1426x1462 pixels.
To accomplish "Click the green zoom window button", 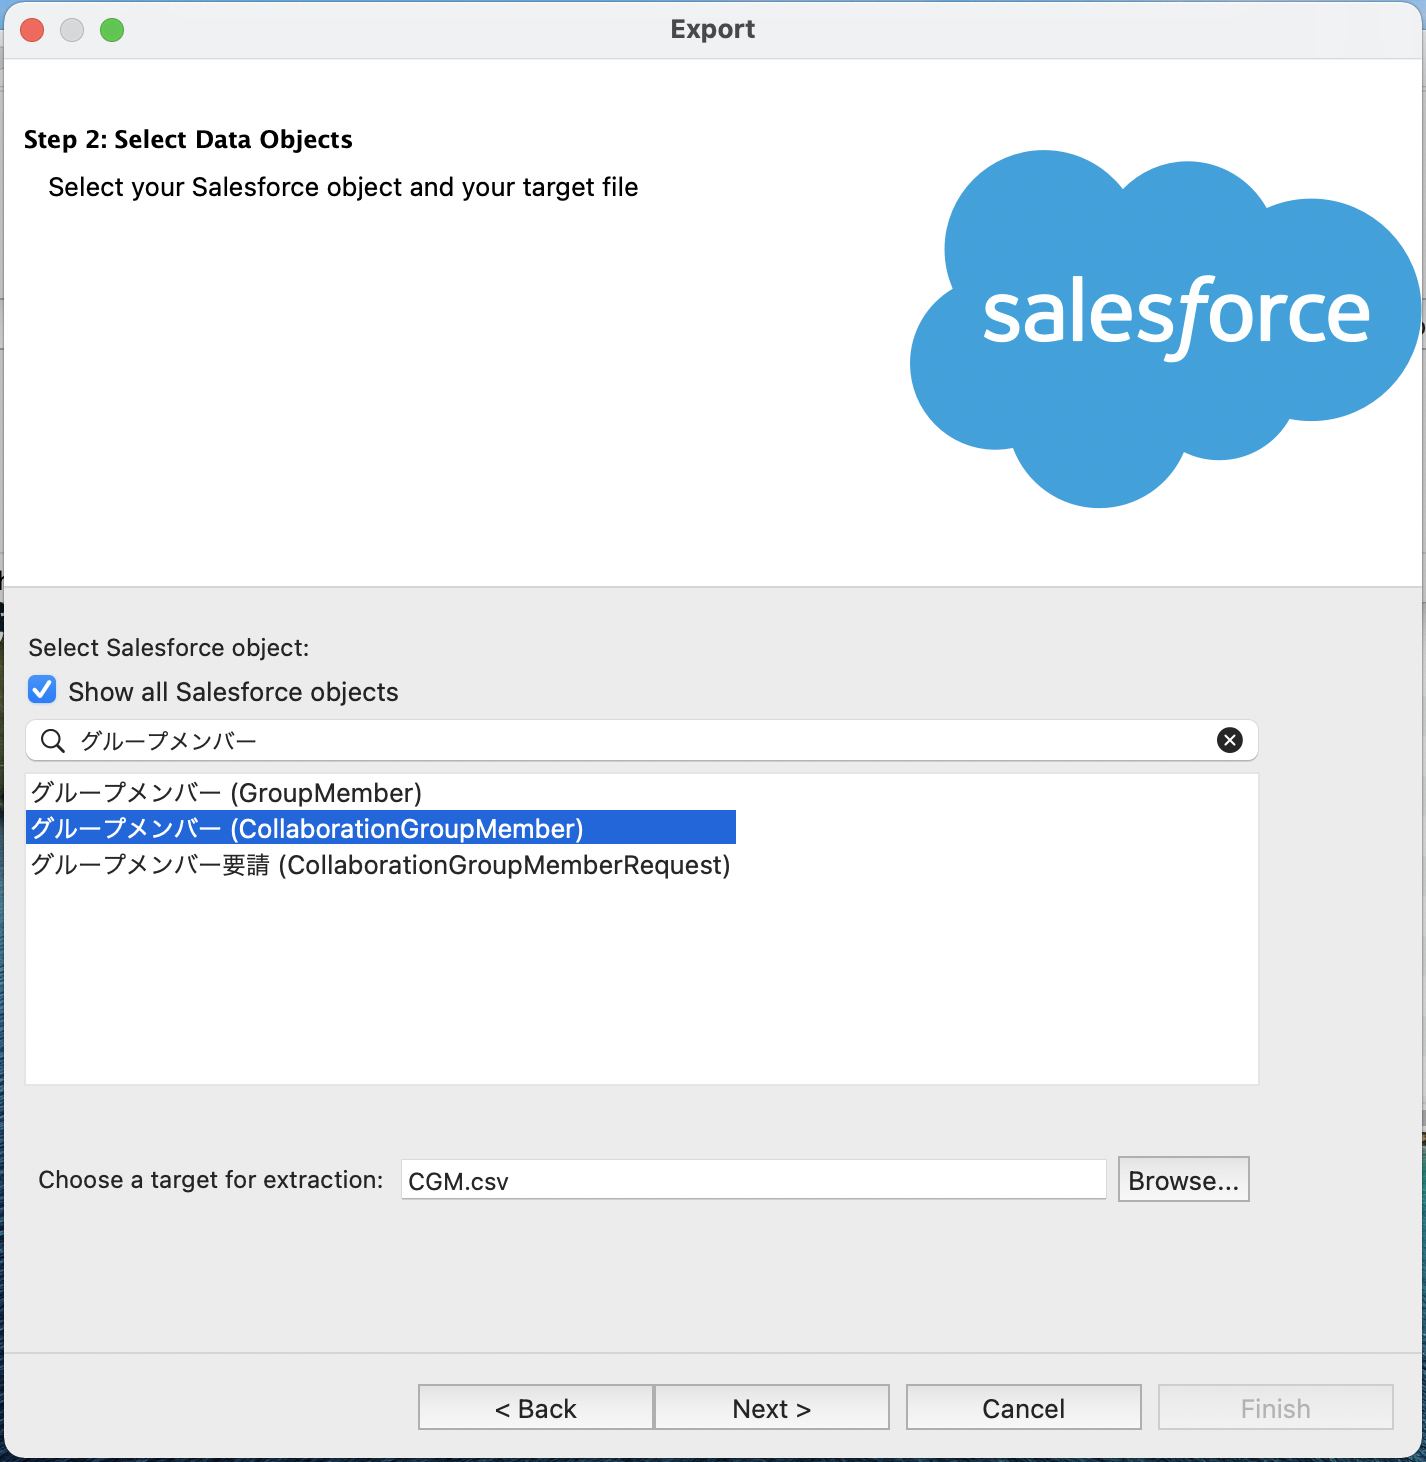I will (x=112, y=30).
